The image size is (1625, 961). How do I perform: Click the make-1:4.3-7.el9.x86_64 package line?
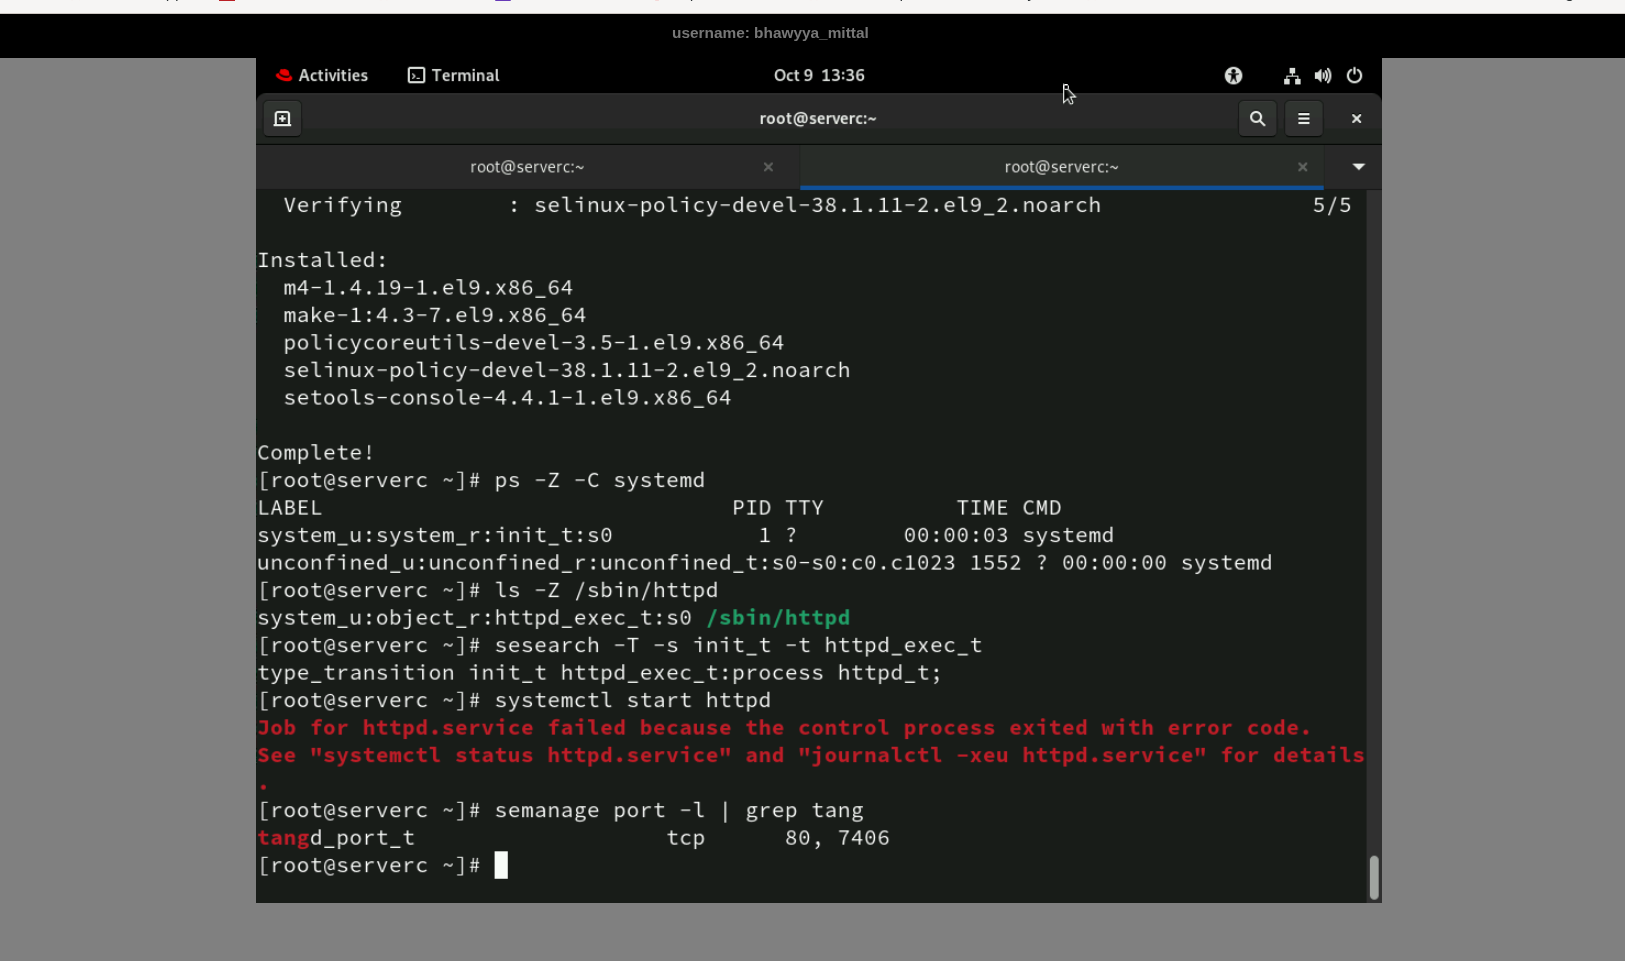(434, 315)
